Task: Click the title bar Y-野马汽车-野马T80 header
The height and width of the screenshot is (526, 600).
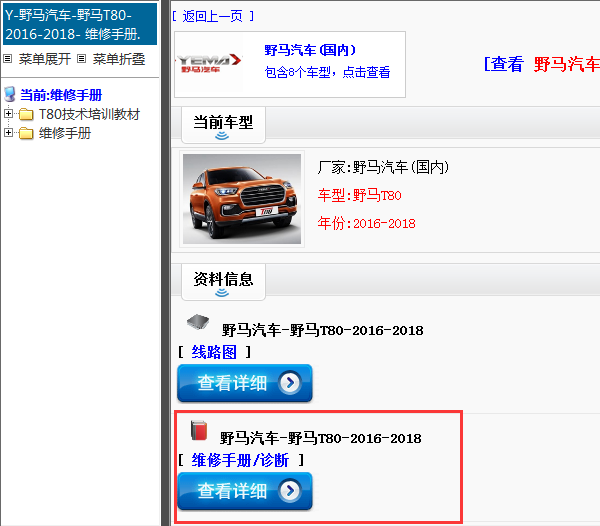Action: coord(80,24)
